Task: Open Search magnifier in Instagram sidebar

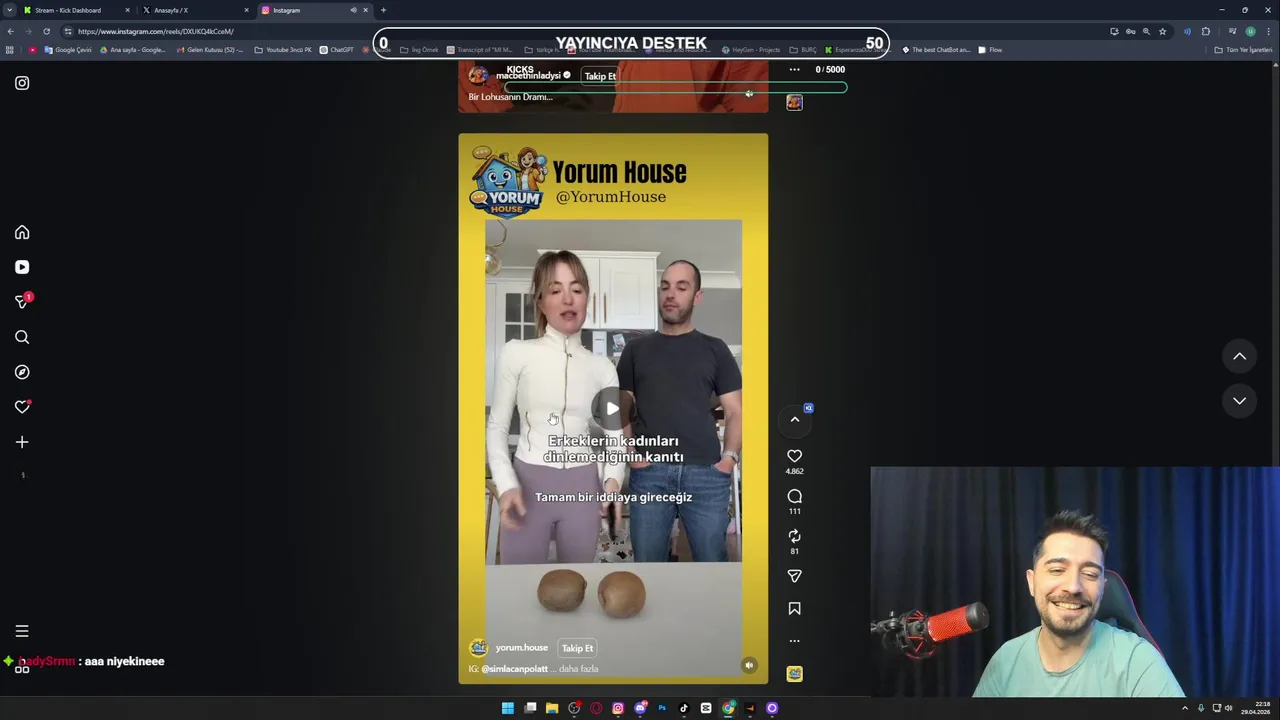Action: point(22,337)
